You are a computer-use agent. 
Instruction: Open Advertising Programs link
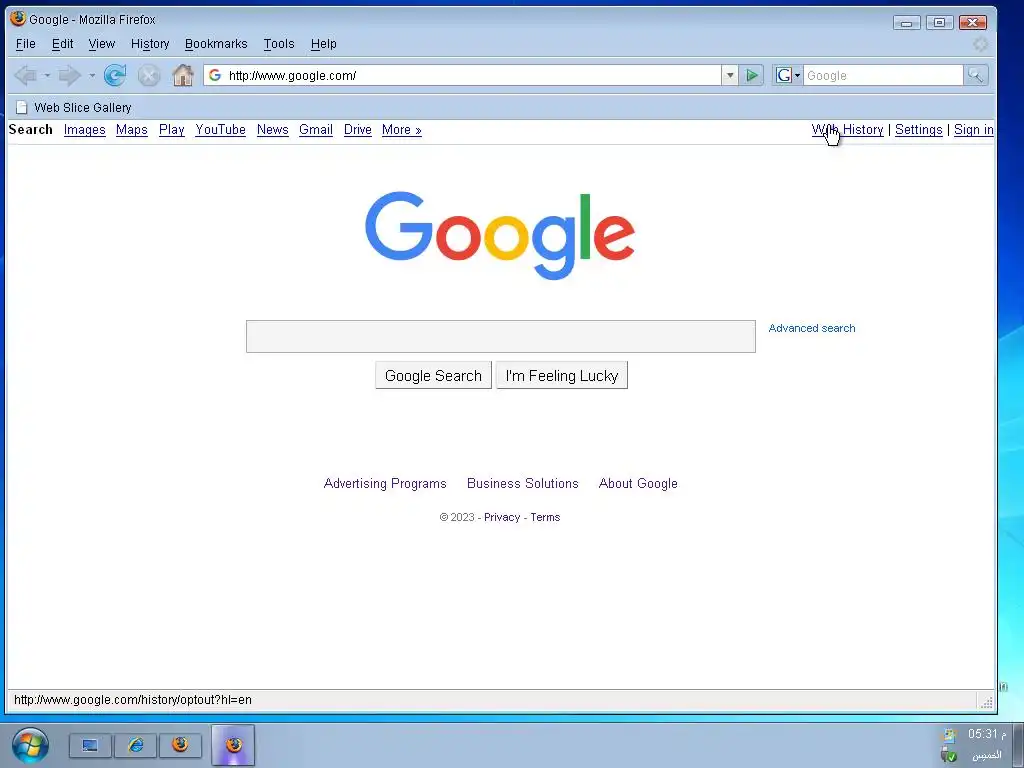click(385, 483)
